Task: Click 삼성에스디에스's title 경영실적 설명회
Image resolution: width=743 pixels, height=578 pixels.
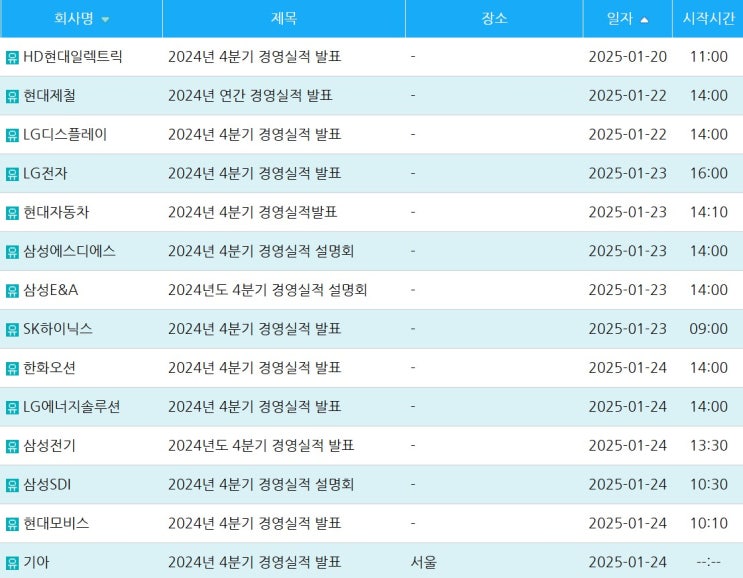Action: click(x=306, y=251)
